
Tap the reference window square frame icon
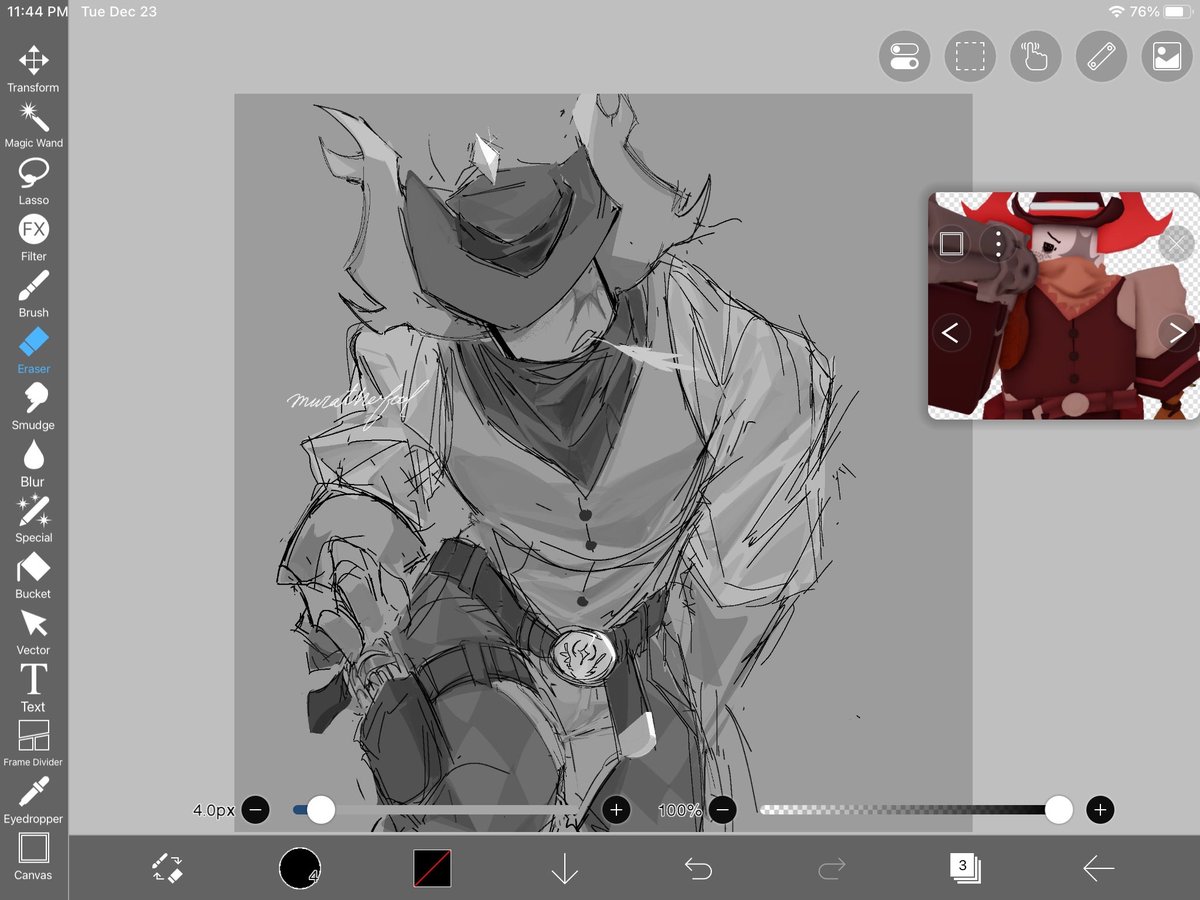[951, 243]
